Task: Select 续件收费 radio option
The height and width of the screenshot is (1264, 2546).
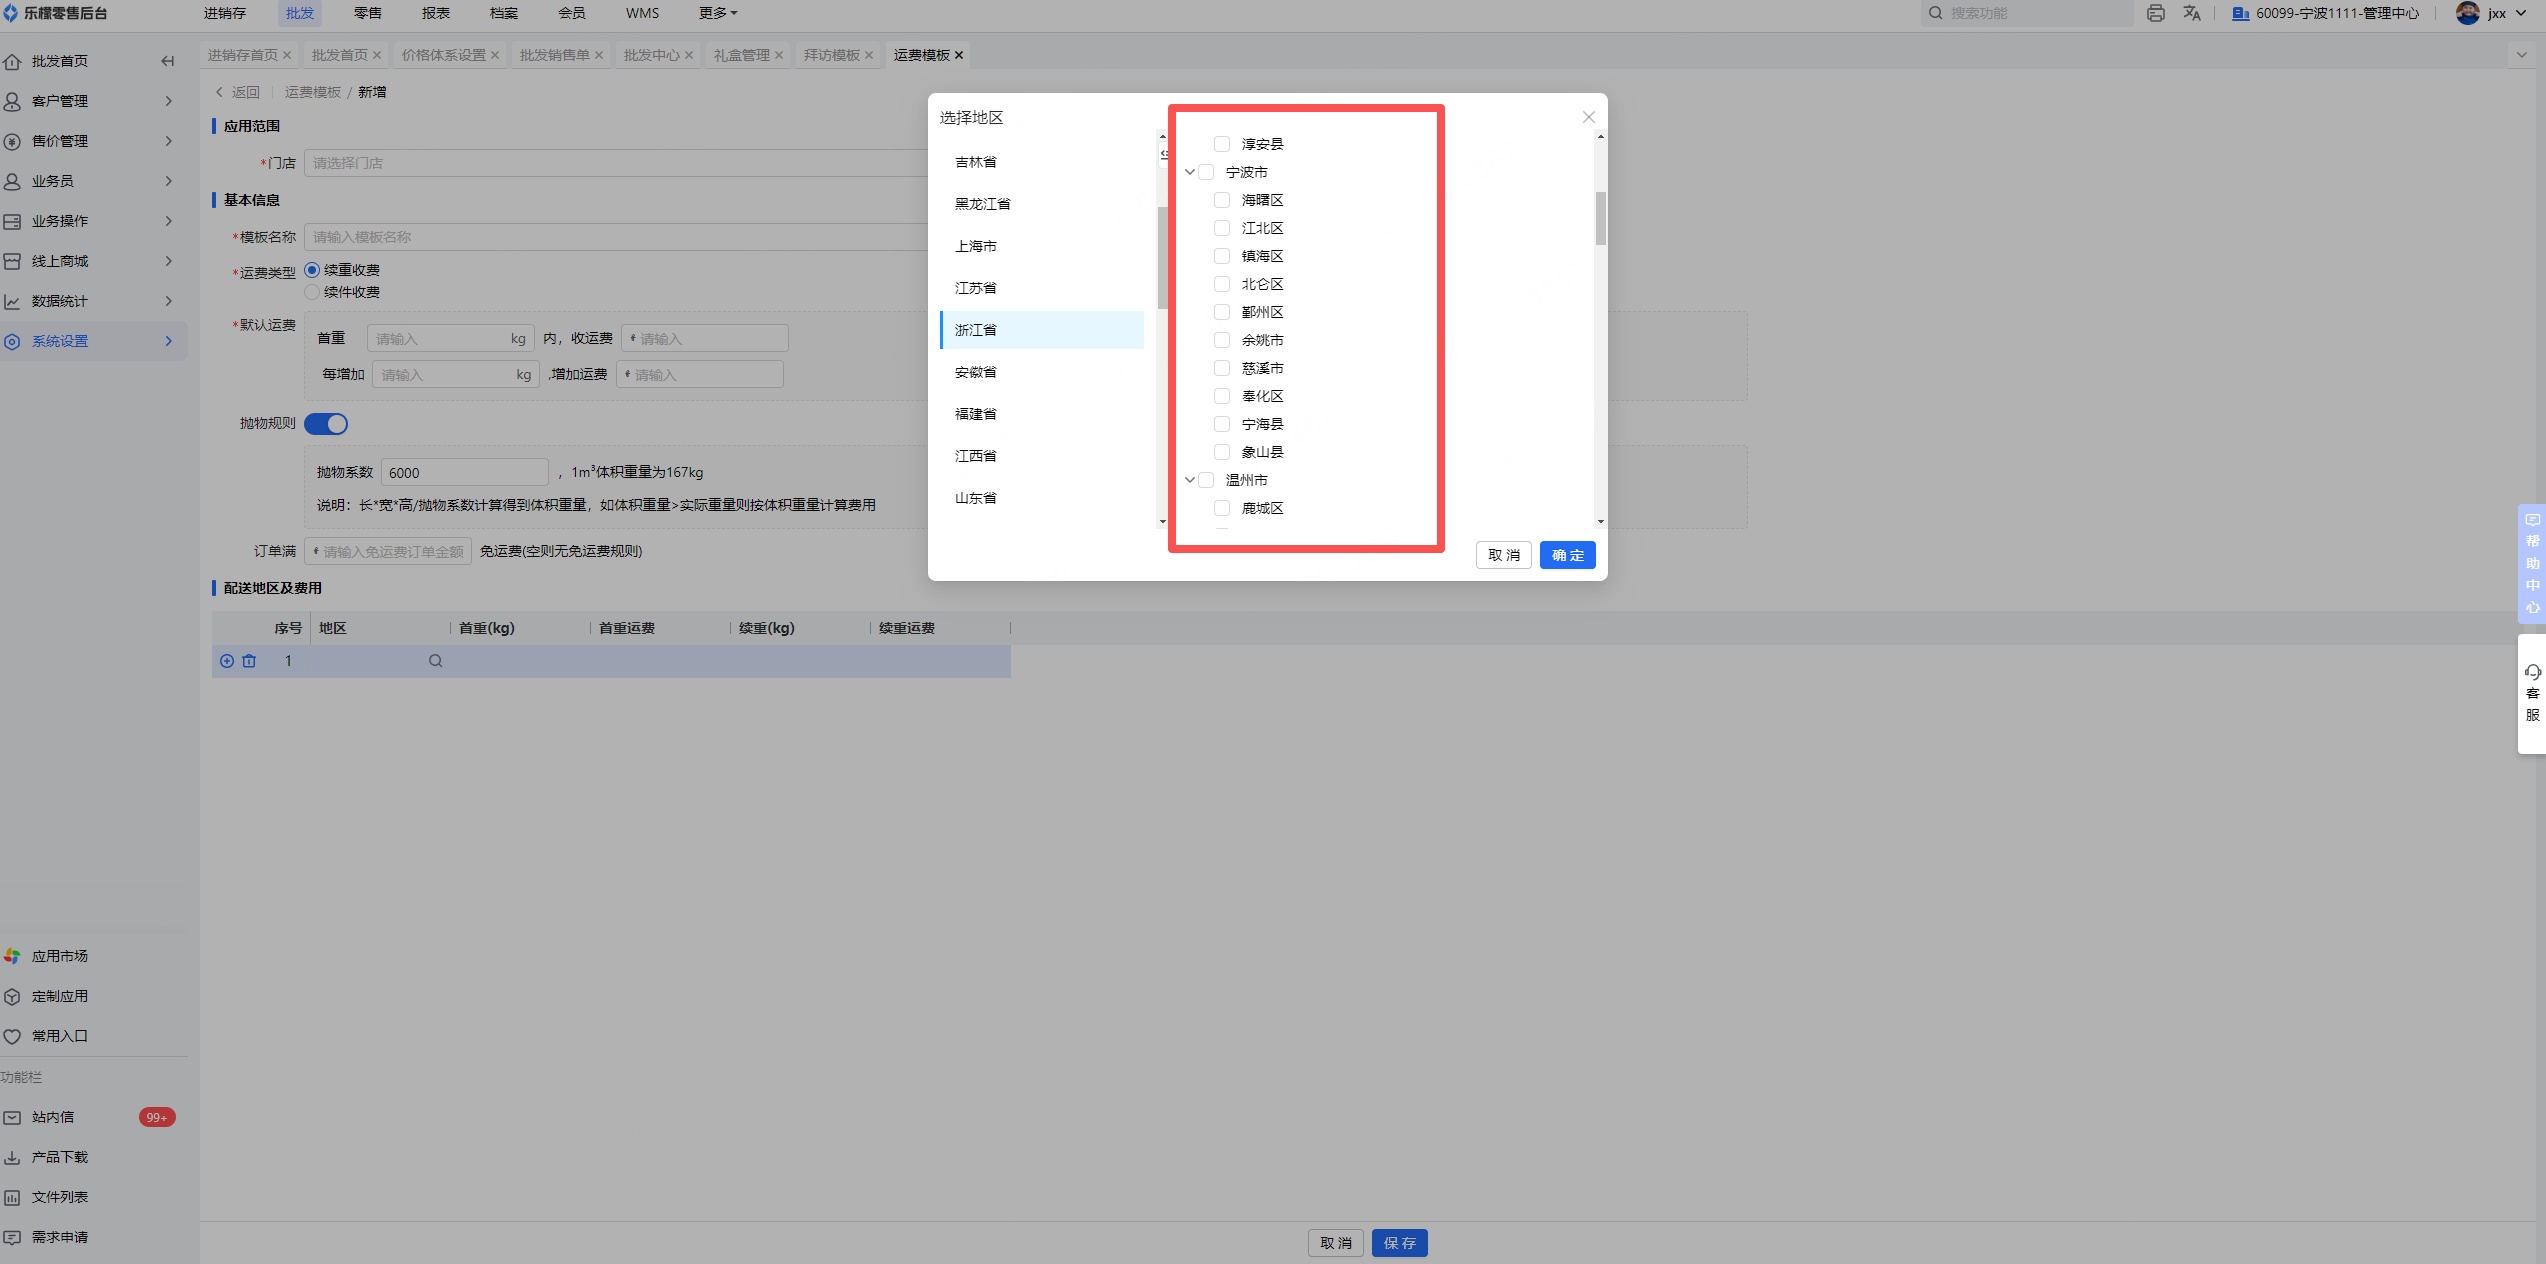Action: pos(312,292)
